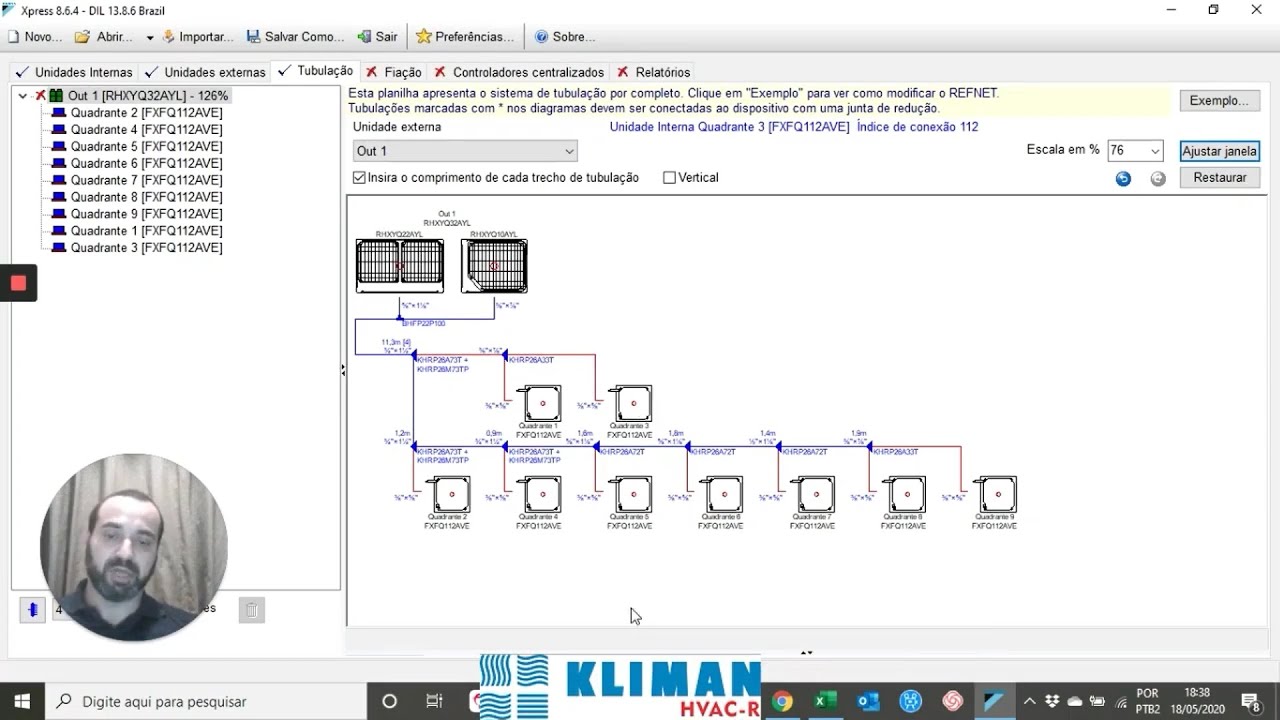
Task: Click Quadrante 6 cassette unit in piping diagram
Action: pyautogui.click(x=724, y=495)
